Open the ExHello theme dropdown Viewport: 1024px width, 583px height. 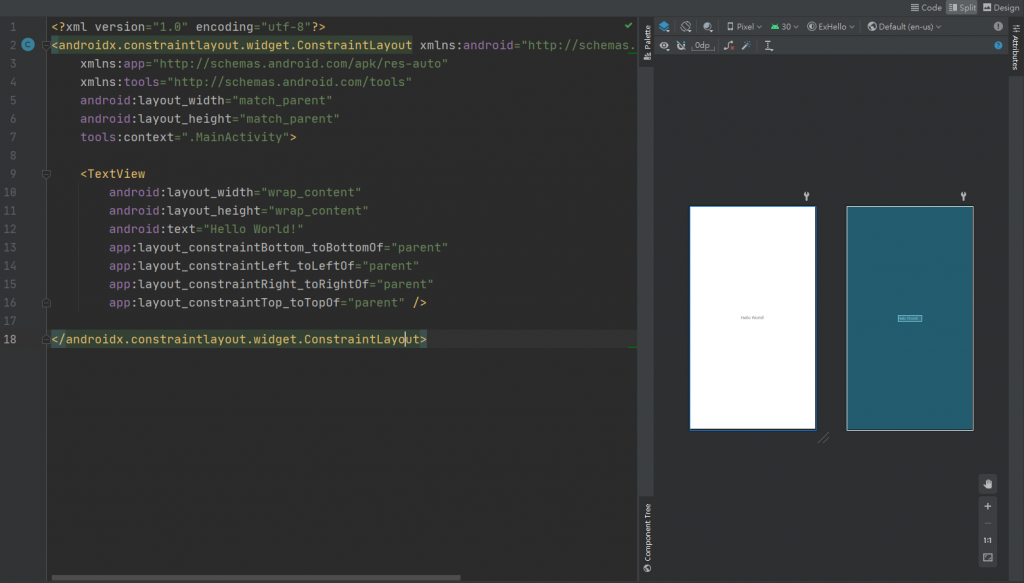pos(831,27)
